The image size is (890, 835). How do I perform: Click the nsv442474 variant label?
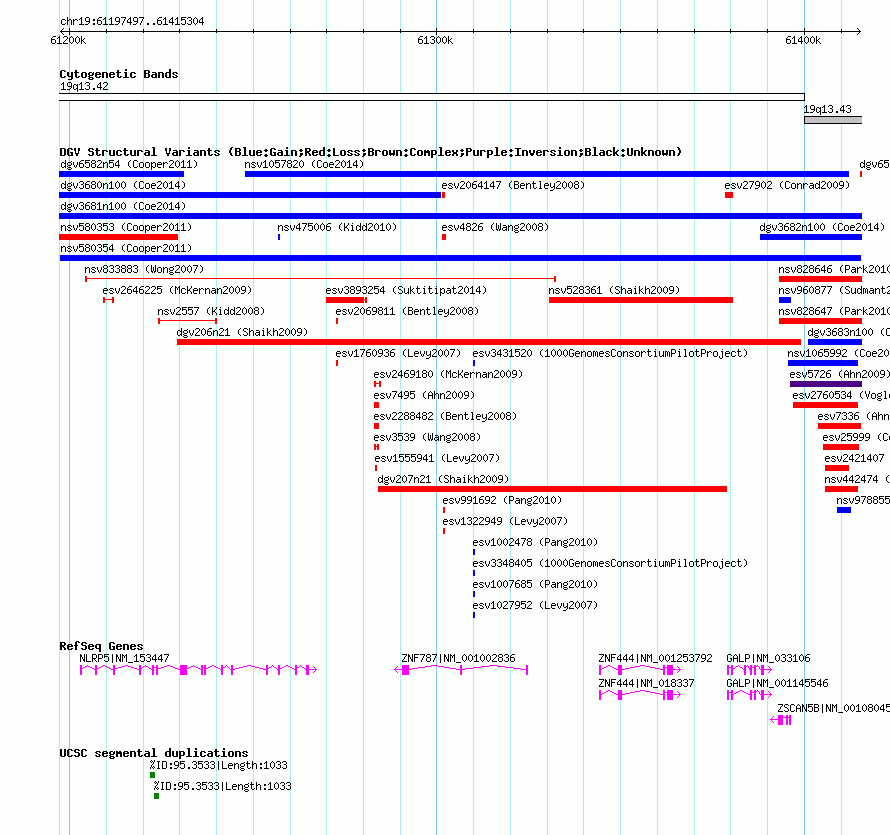tap(857, 480)
